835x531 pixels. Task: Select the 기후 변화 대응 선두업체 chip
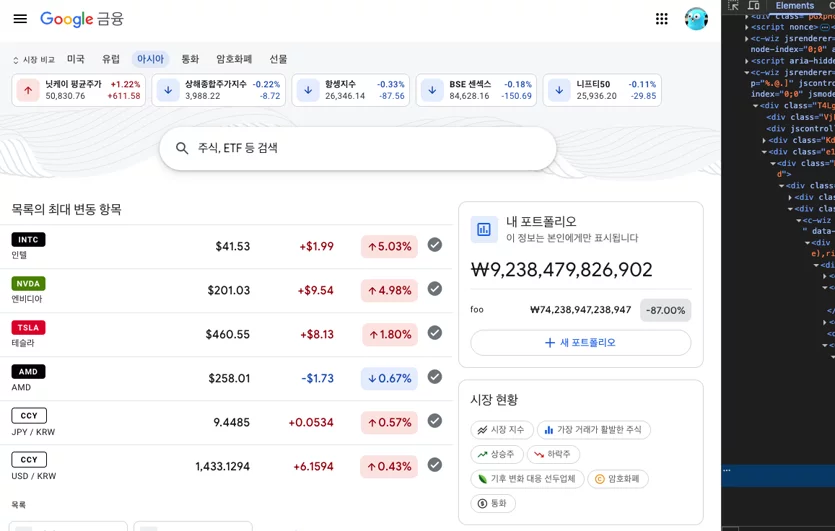(527, 479)
